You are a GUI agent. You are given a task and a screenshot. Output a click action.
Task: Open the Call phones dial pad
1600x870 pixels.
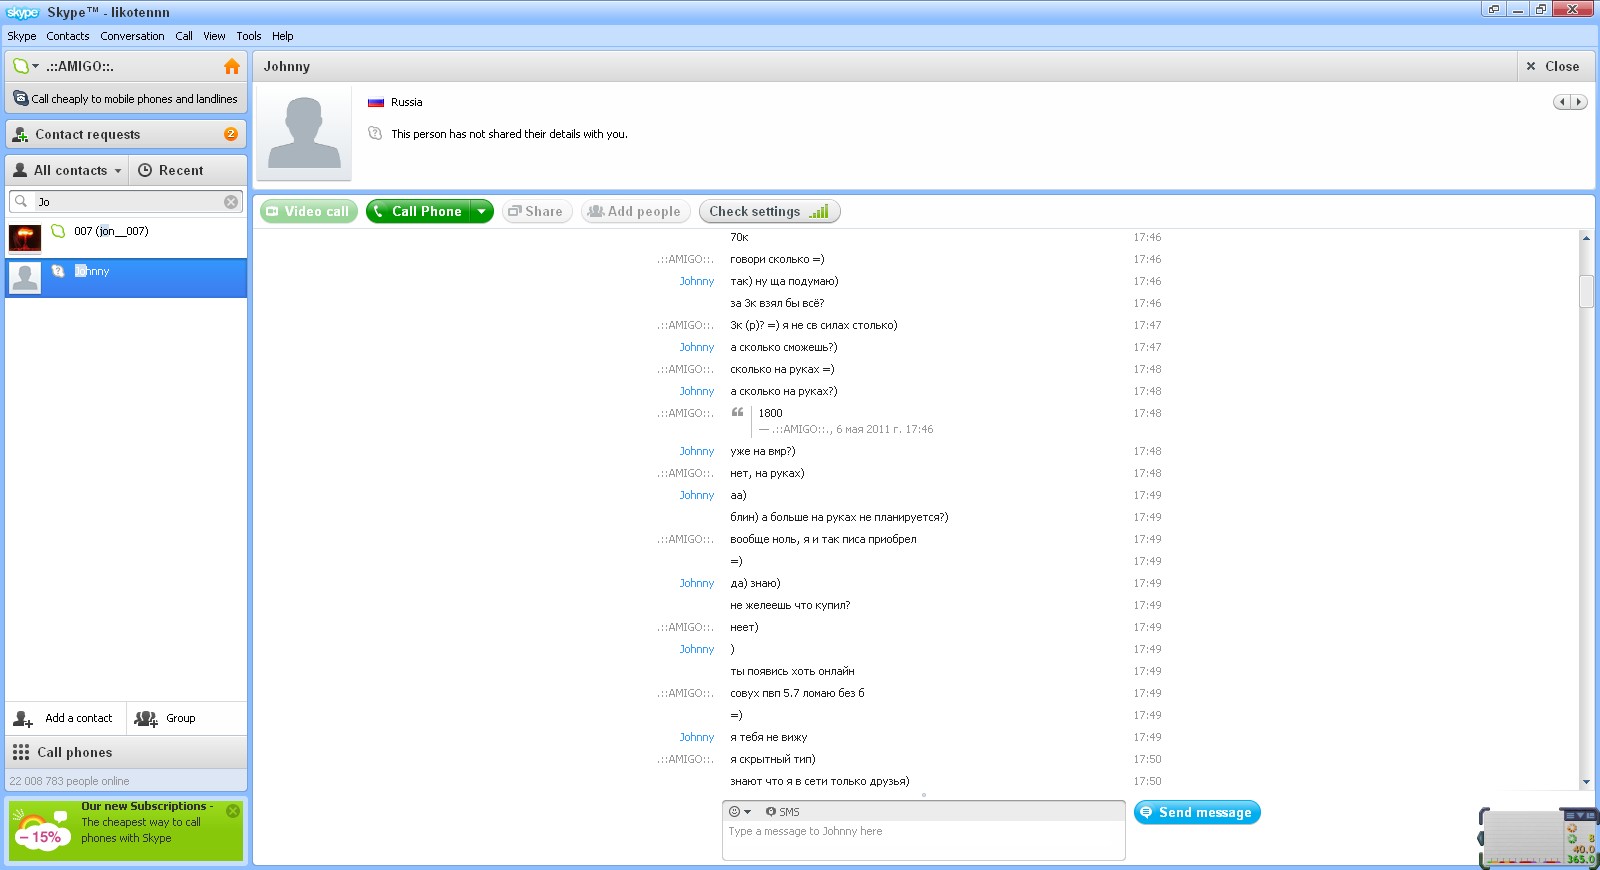[126, 752]
